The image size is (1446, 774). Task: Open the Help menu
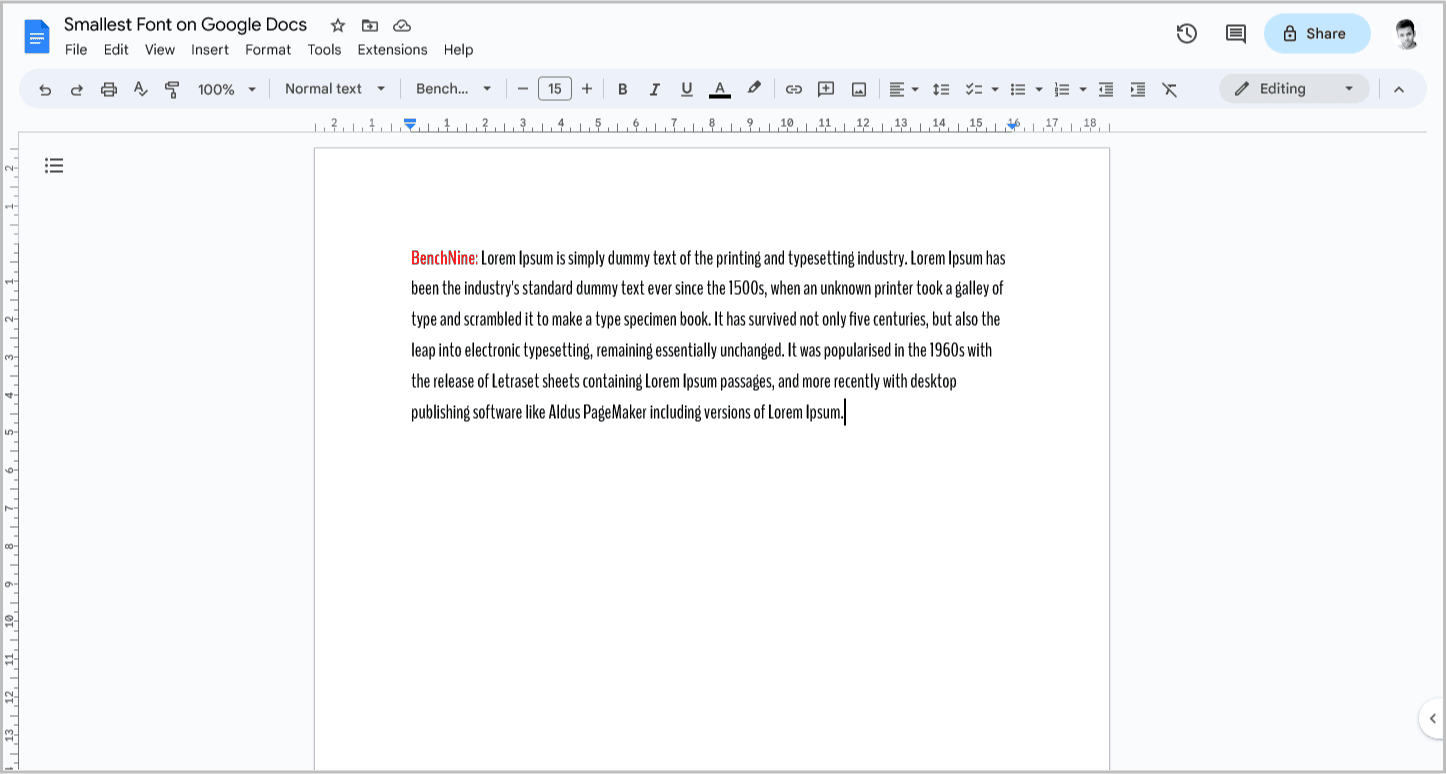[458, 50]
